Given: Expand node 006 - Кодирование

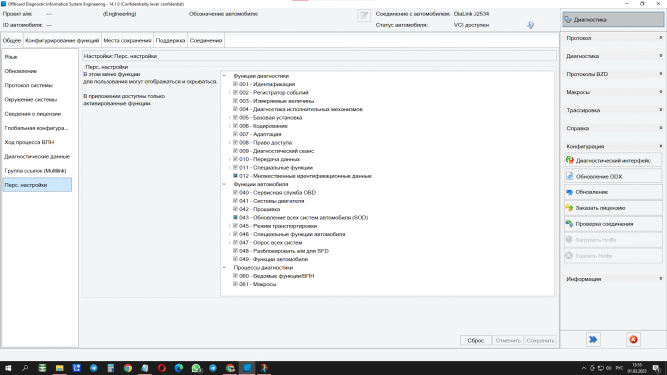Looking at the screenshot, I should [x=230, y=126].
